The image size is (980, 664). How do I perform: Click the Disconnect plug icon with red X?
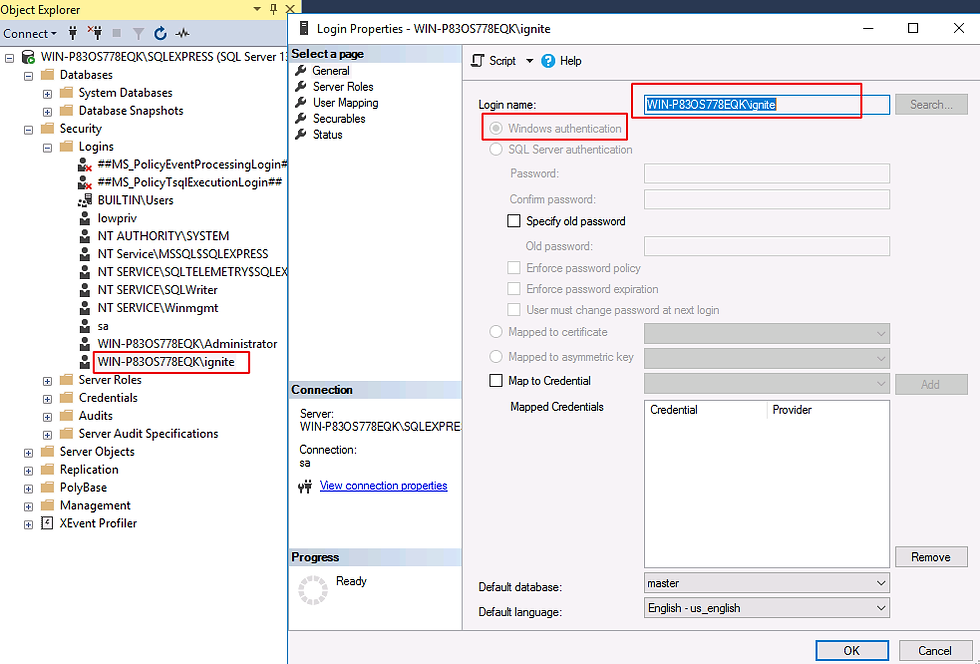(95, 33)
